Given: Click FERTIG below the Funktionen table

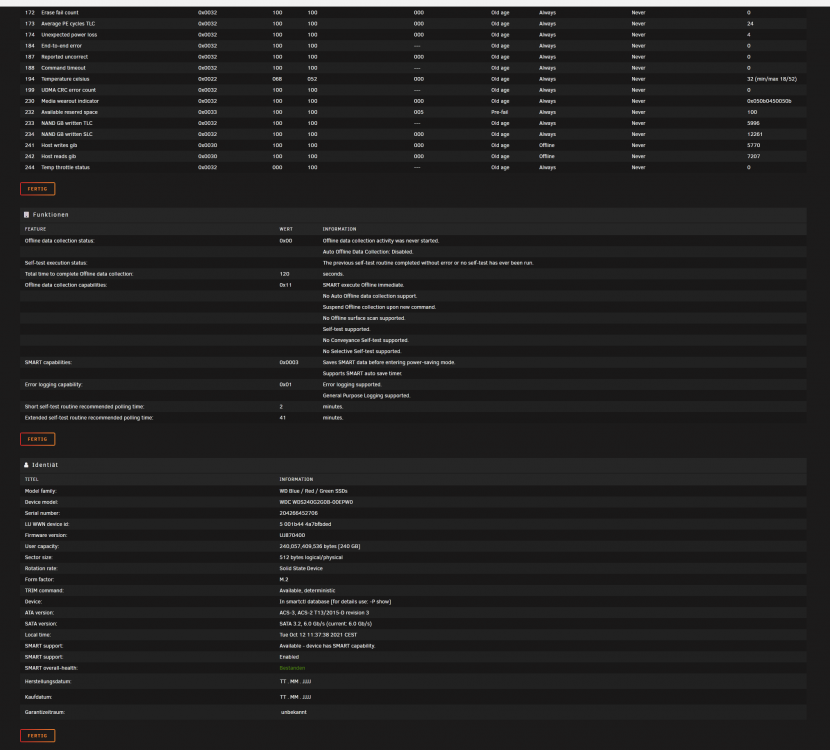Looking at the screenshot, I should 38,439.
